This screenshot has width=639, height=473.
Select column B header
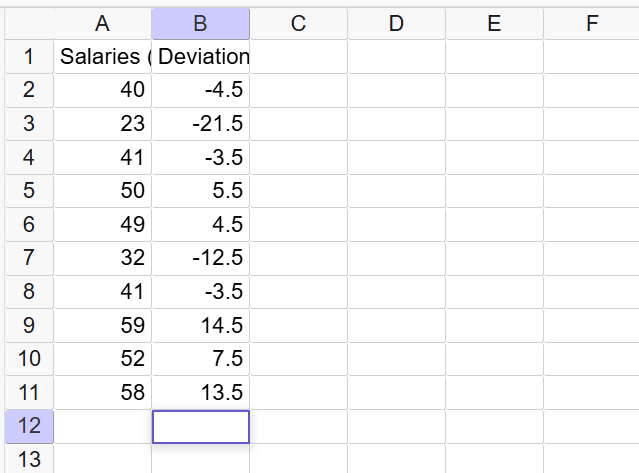(201, 24)
